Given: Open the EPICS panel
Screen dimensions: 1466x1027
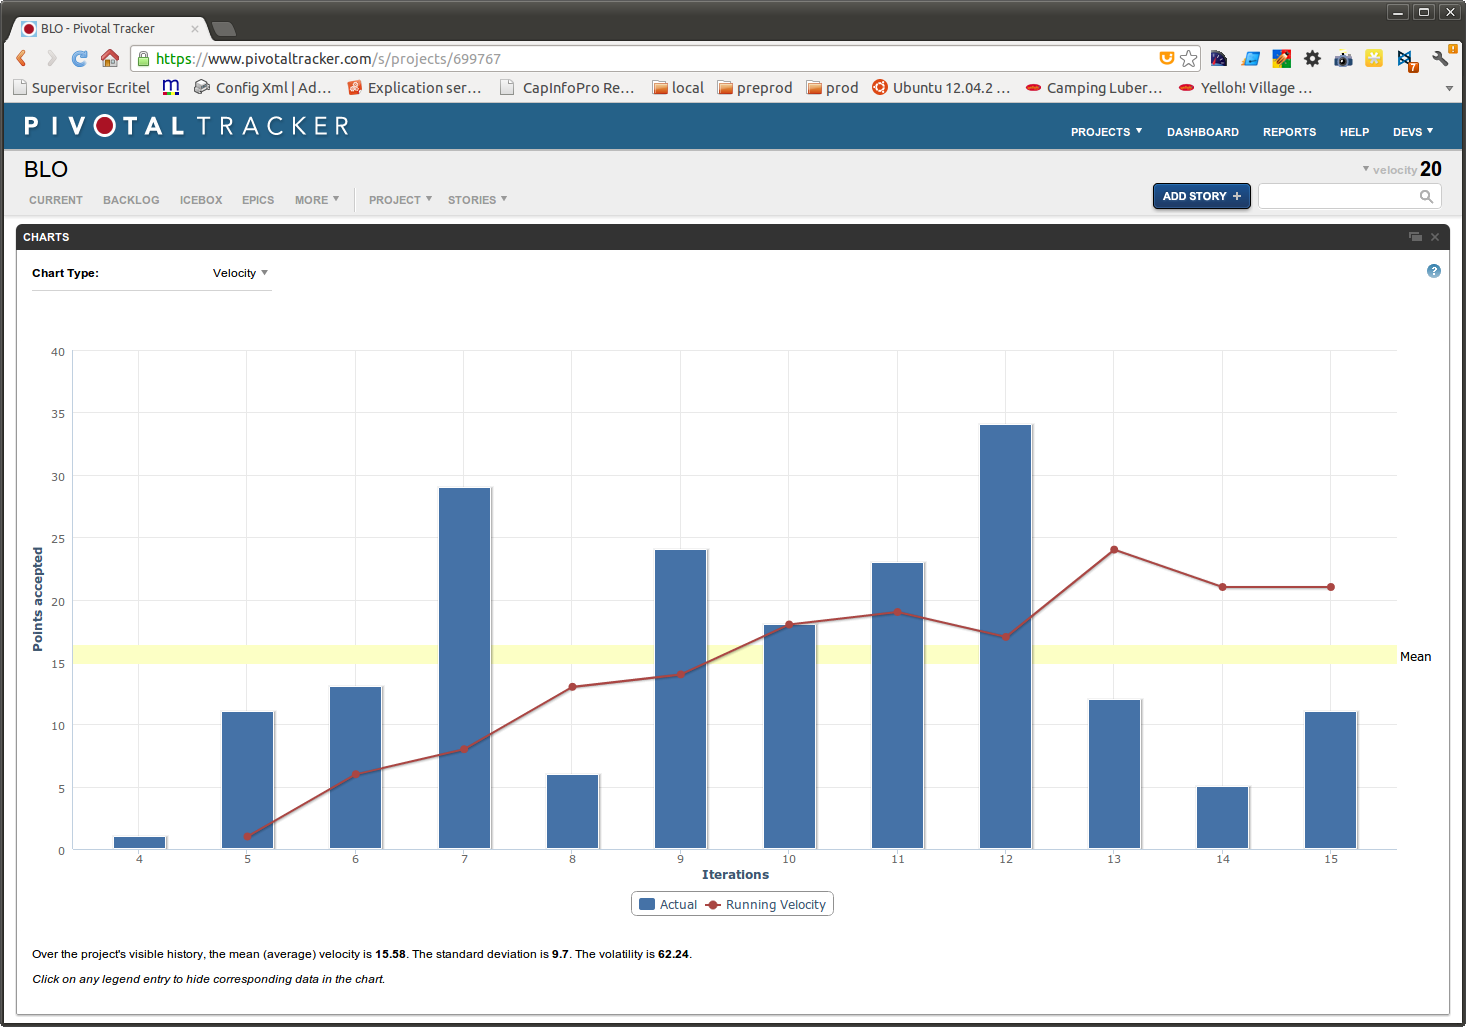Looking at the screenshot, I should tap(258, 200).
